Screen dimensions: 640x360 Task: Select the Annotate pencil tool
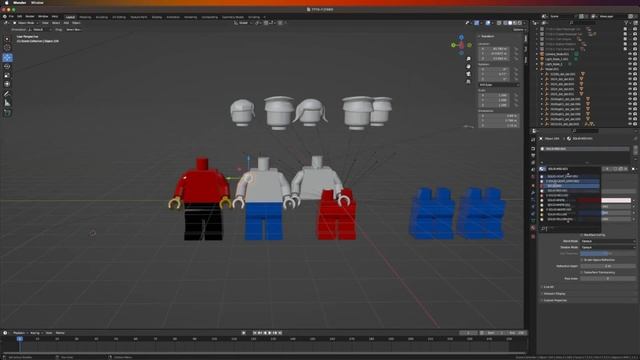(7, 94)
